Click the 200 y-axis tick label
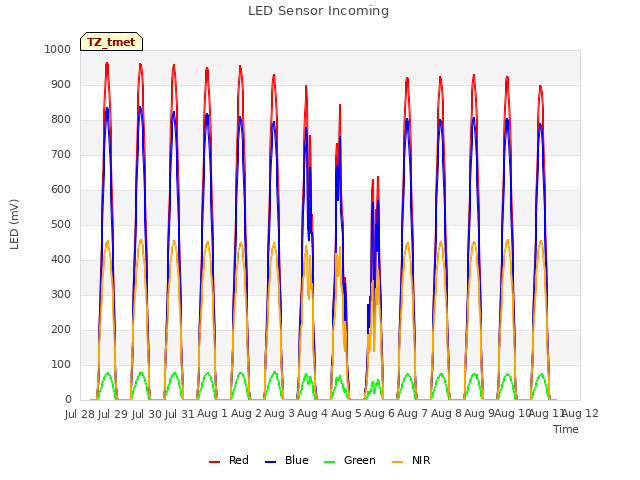640x480 pixels. 61,329
